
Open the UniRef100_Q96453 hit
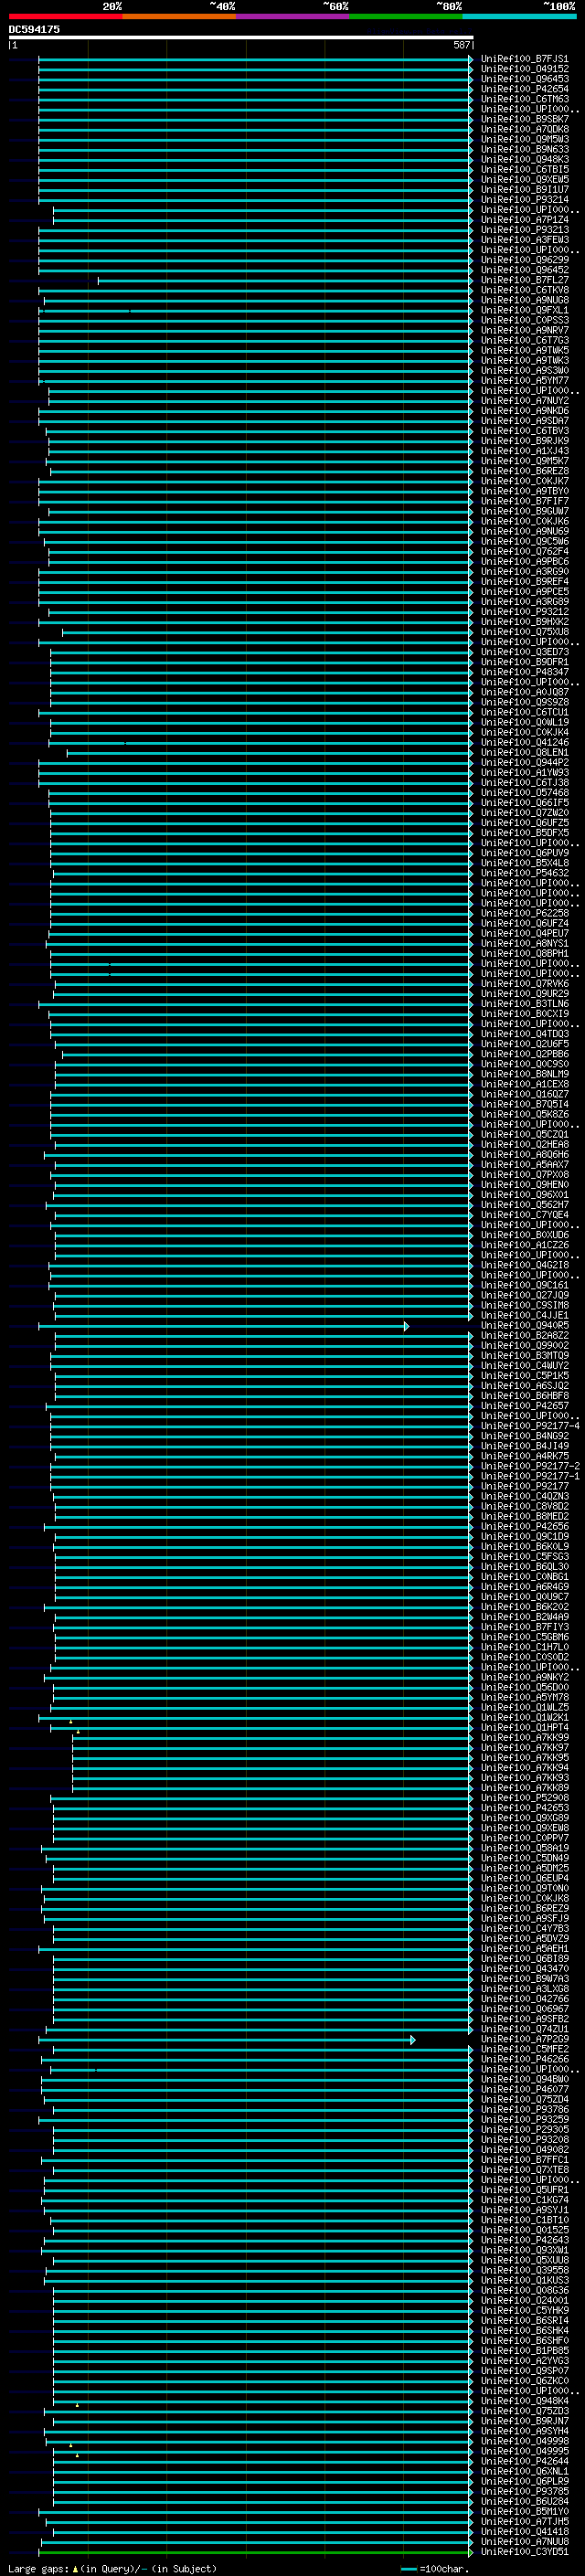(x=524, y=79)
